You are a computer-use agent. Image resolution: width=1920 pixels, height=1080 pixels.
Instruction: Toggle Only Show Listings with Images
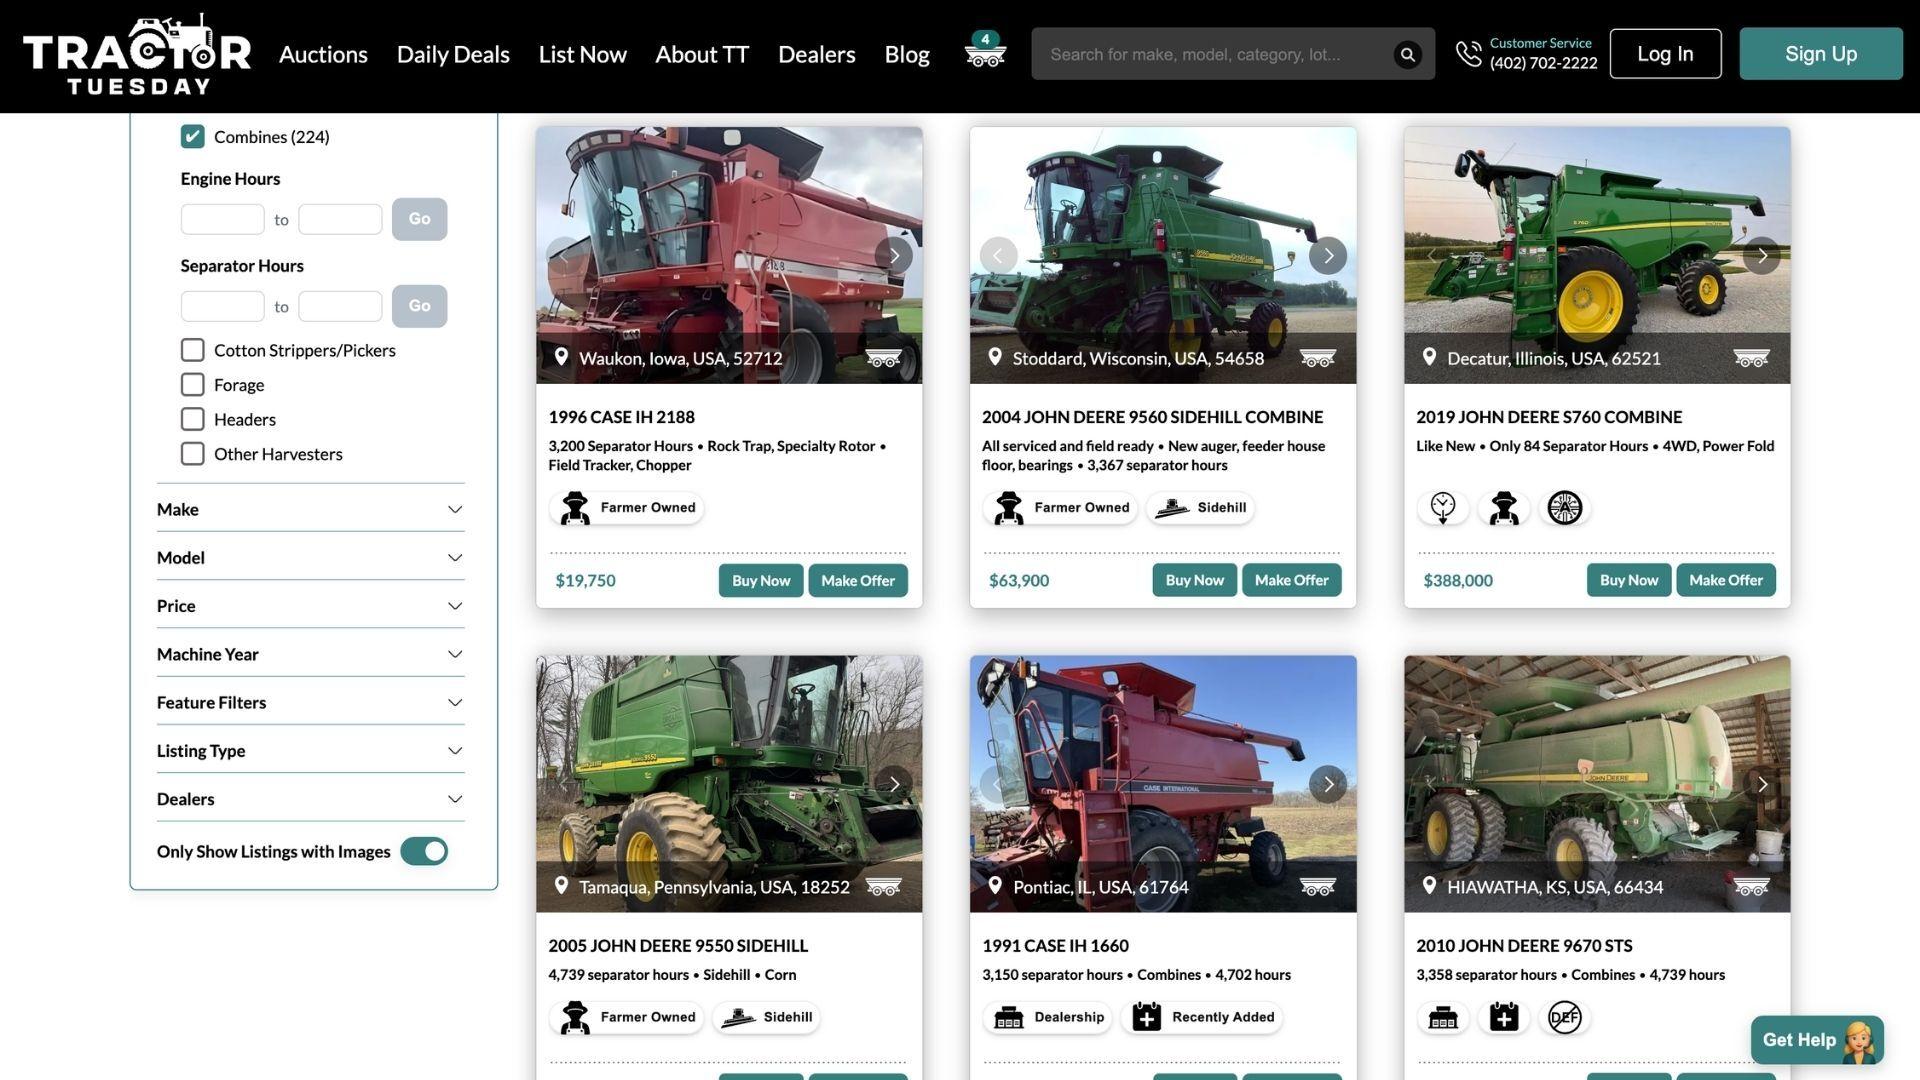point(424,851)
